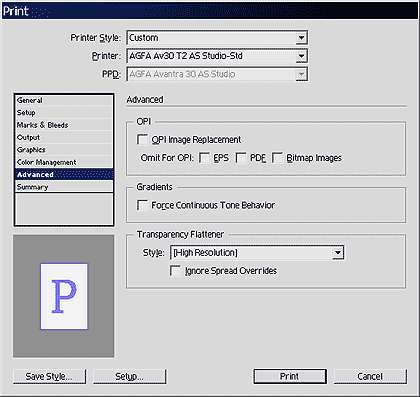Screen dimensions: 420x397
Task: Toggle Ignore Spread Overrides checkbox
Action: tap(176, 271)
